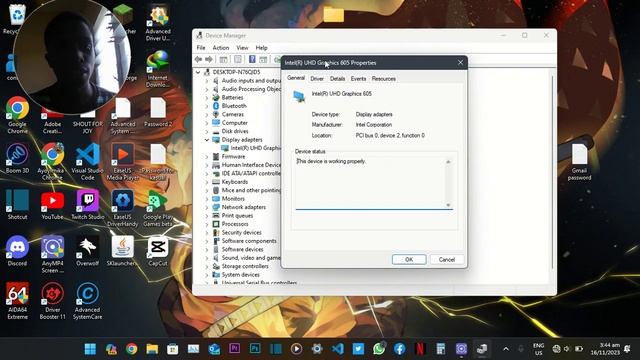Select the Computer tree item
This screenshot has height=360, width=640.
click(x=234, y=123)
